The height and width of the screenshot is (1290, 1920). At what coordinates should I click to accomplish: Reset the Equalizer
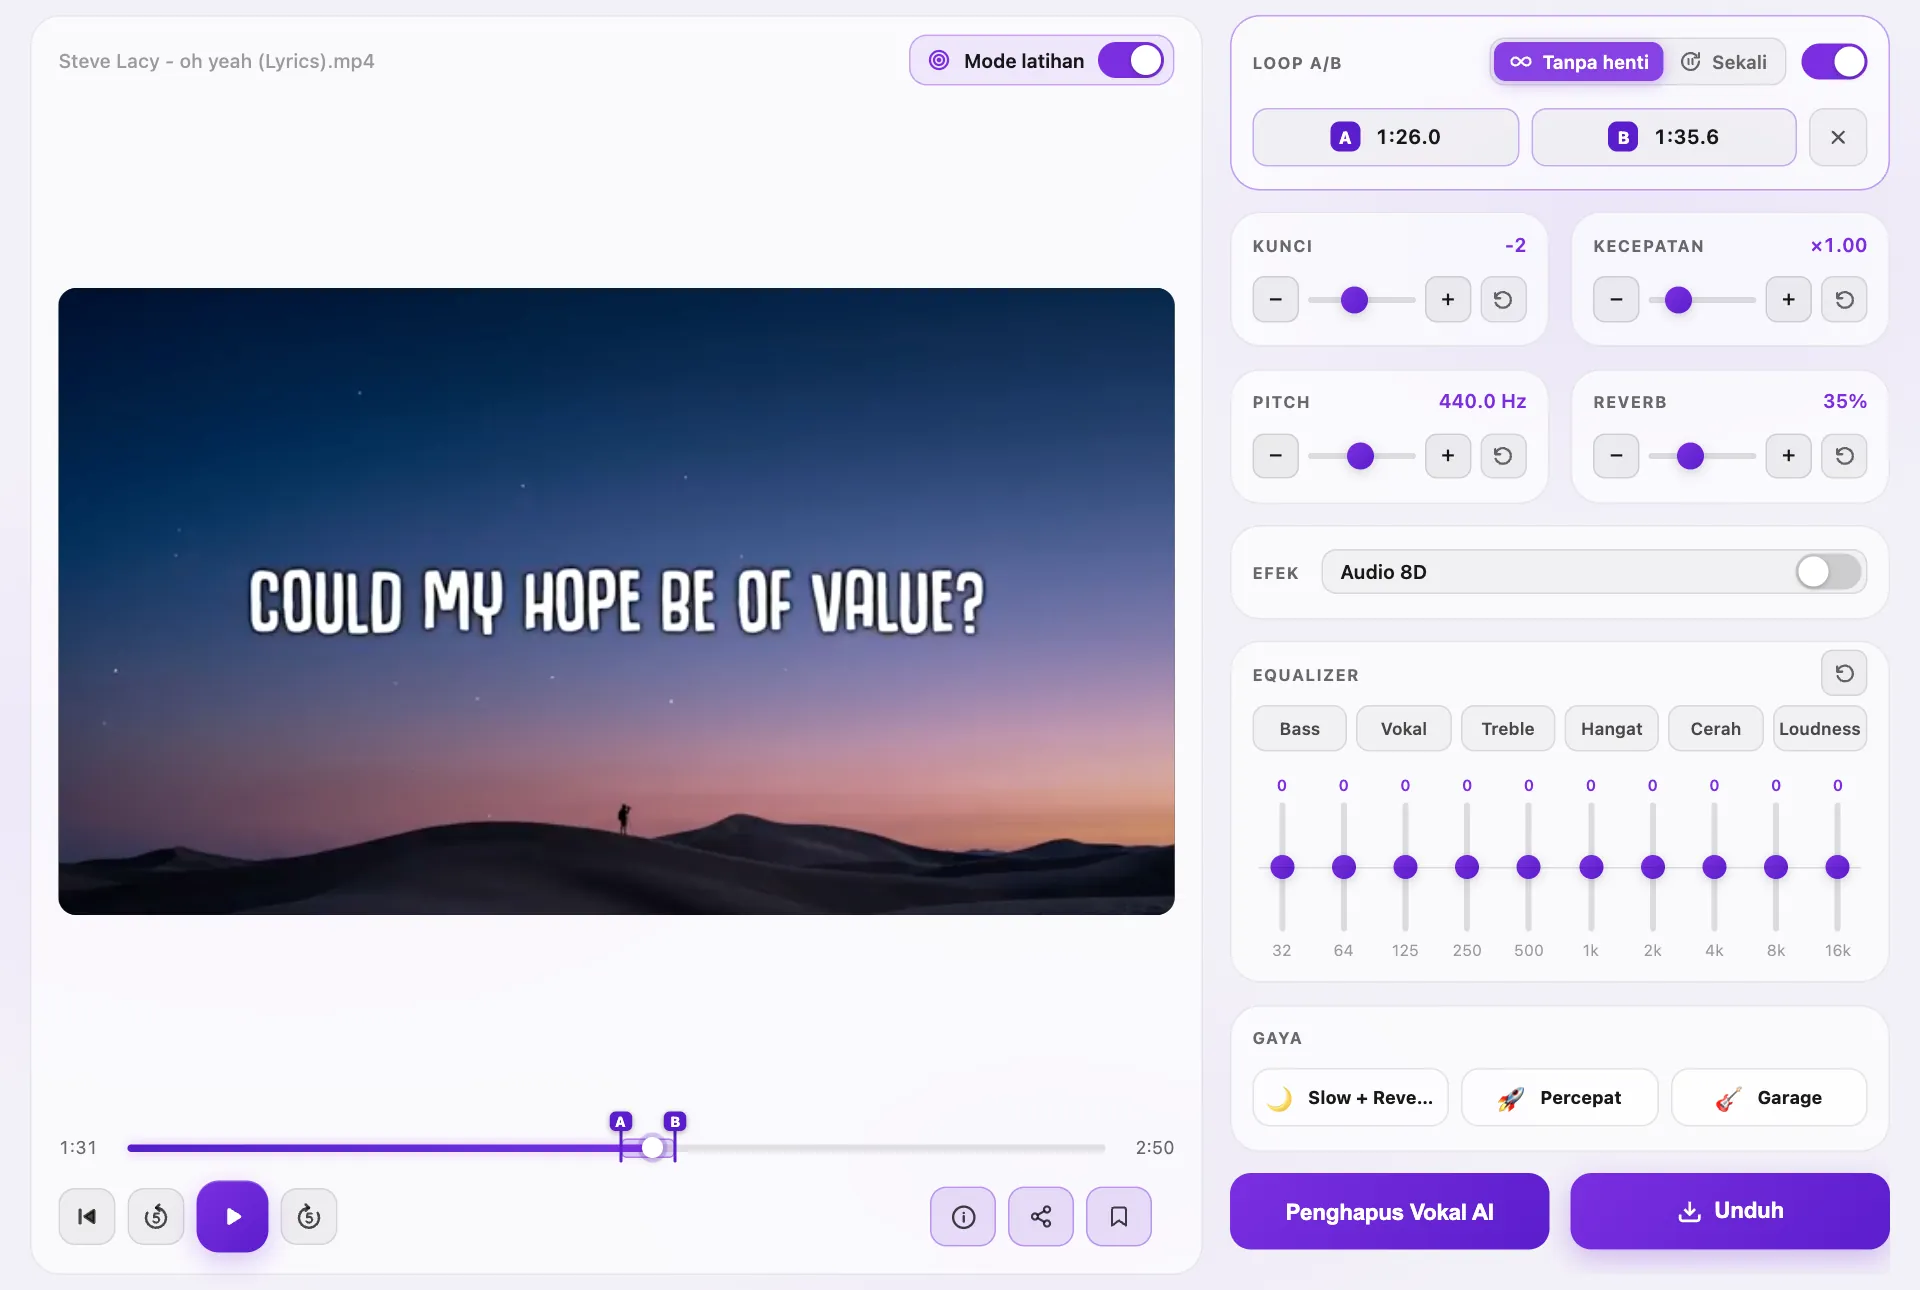coord(1845,673)
